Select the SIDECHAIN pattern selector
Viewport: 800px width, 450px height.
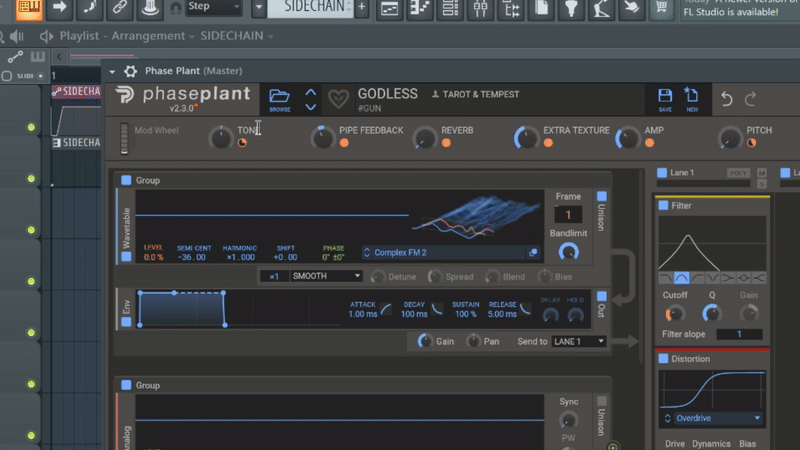coord(310,7)
